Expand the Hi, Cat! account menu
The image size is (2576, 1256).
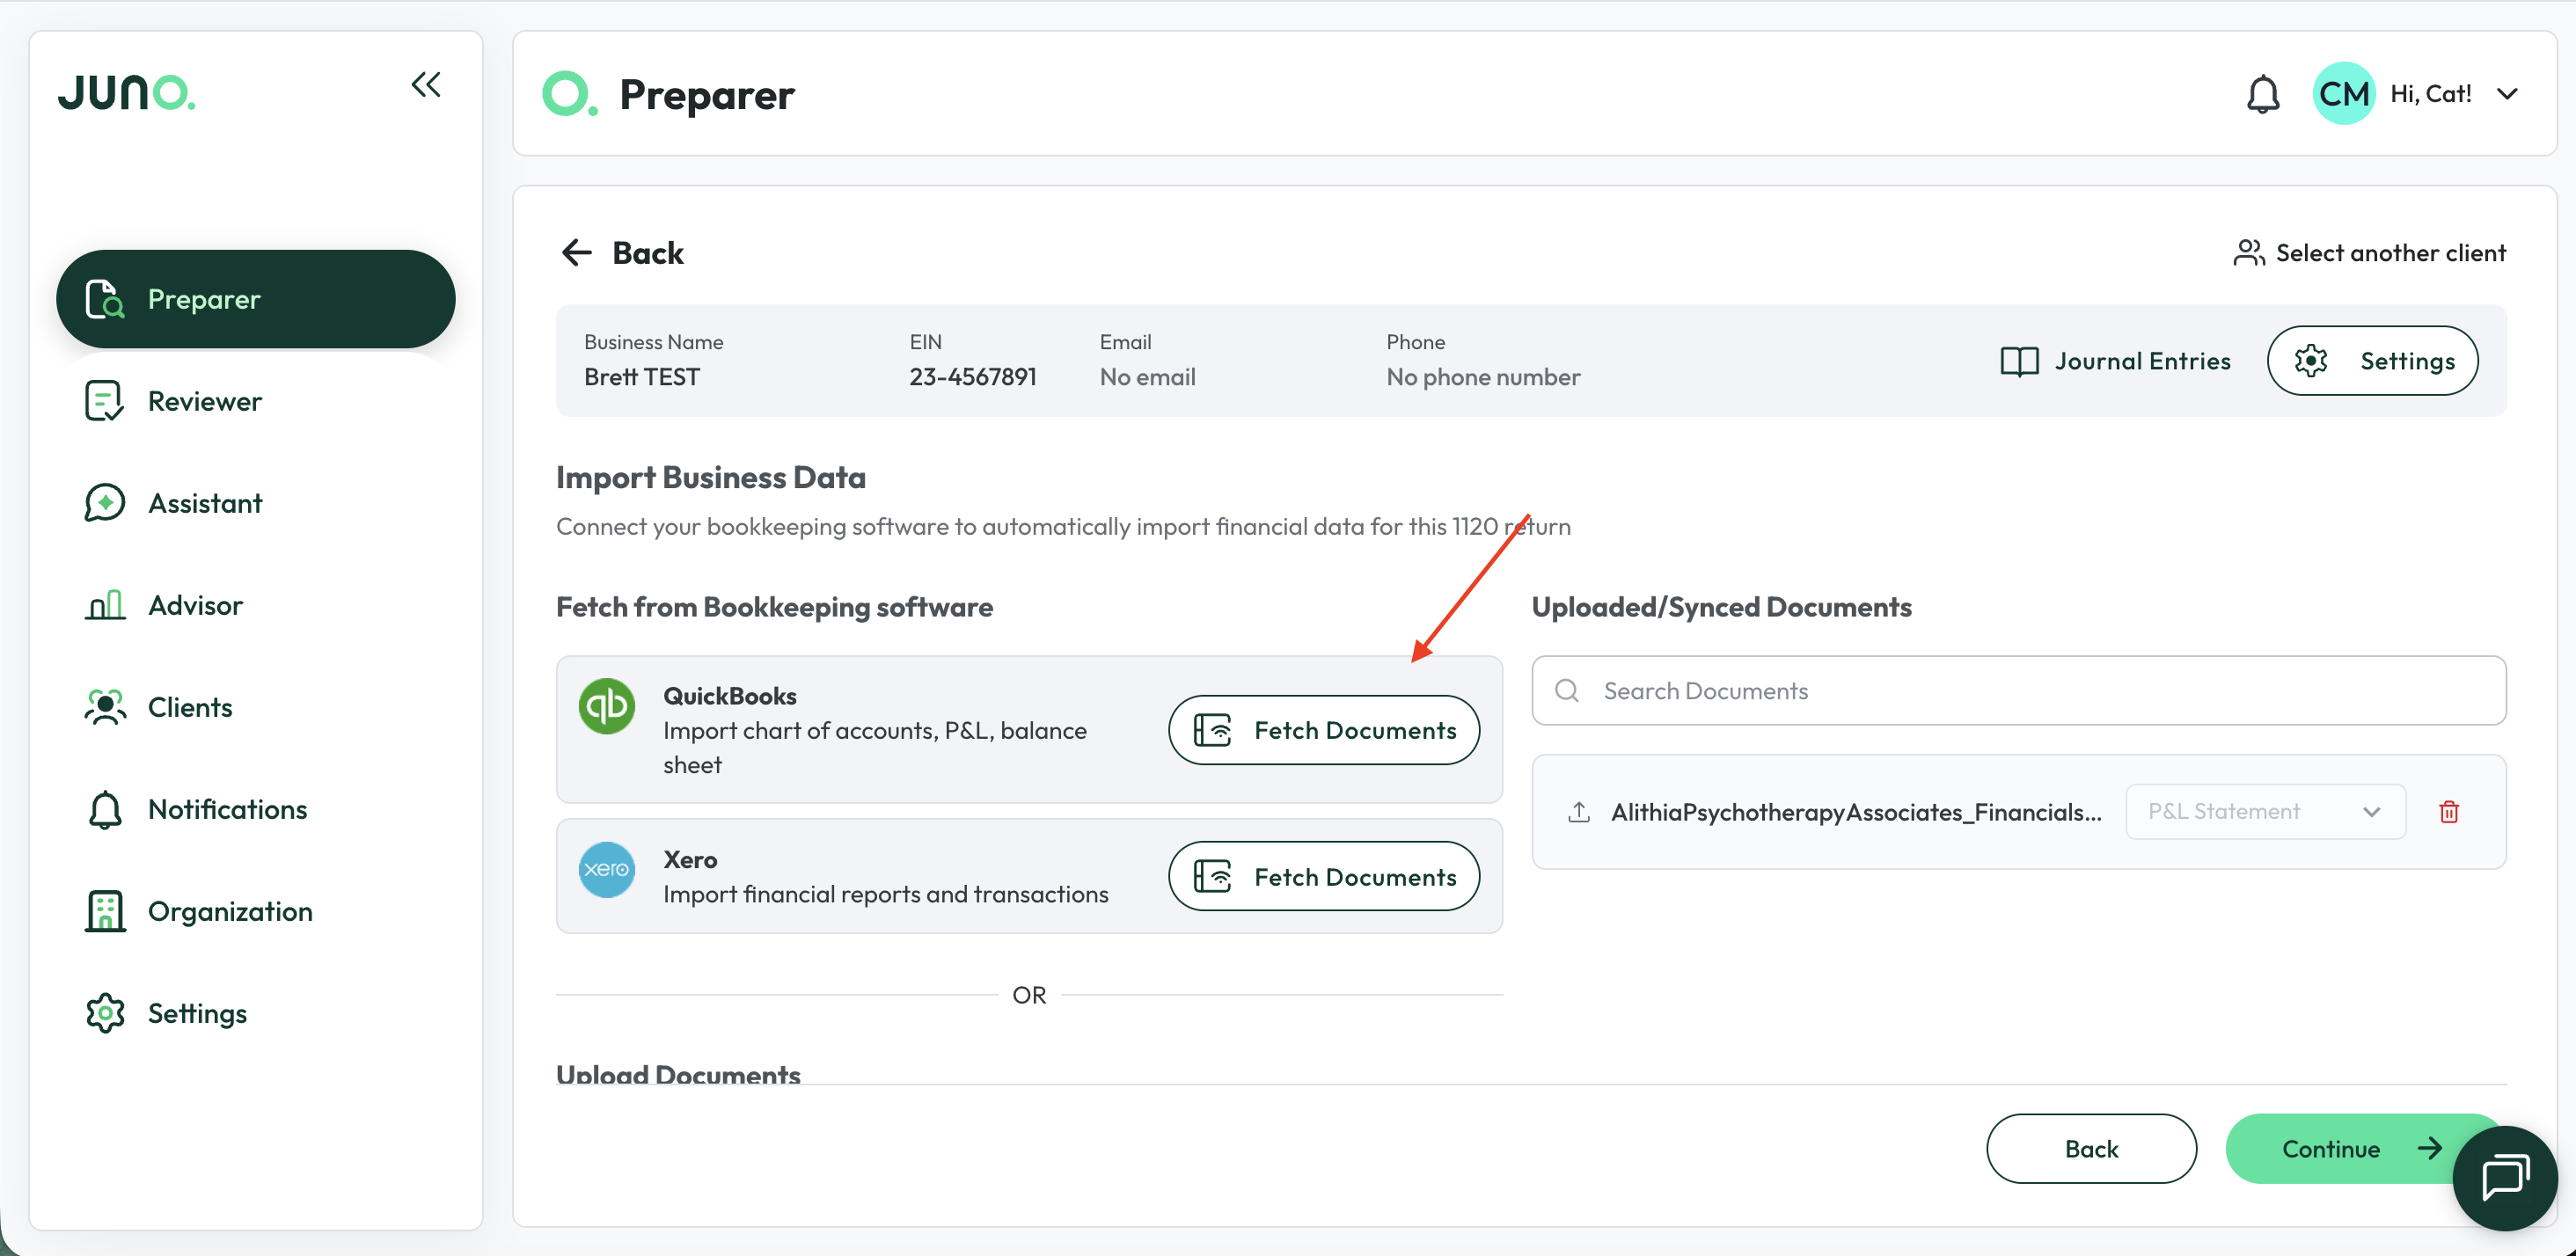pyautogui.click(x=2507, y=94)
